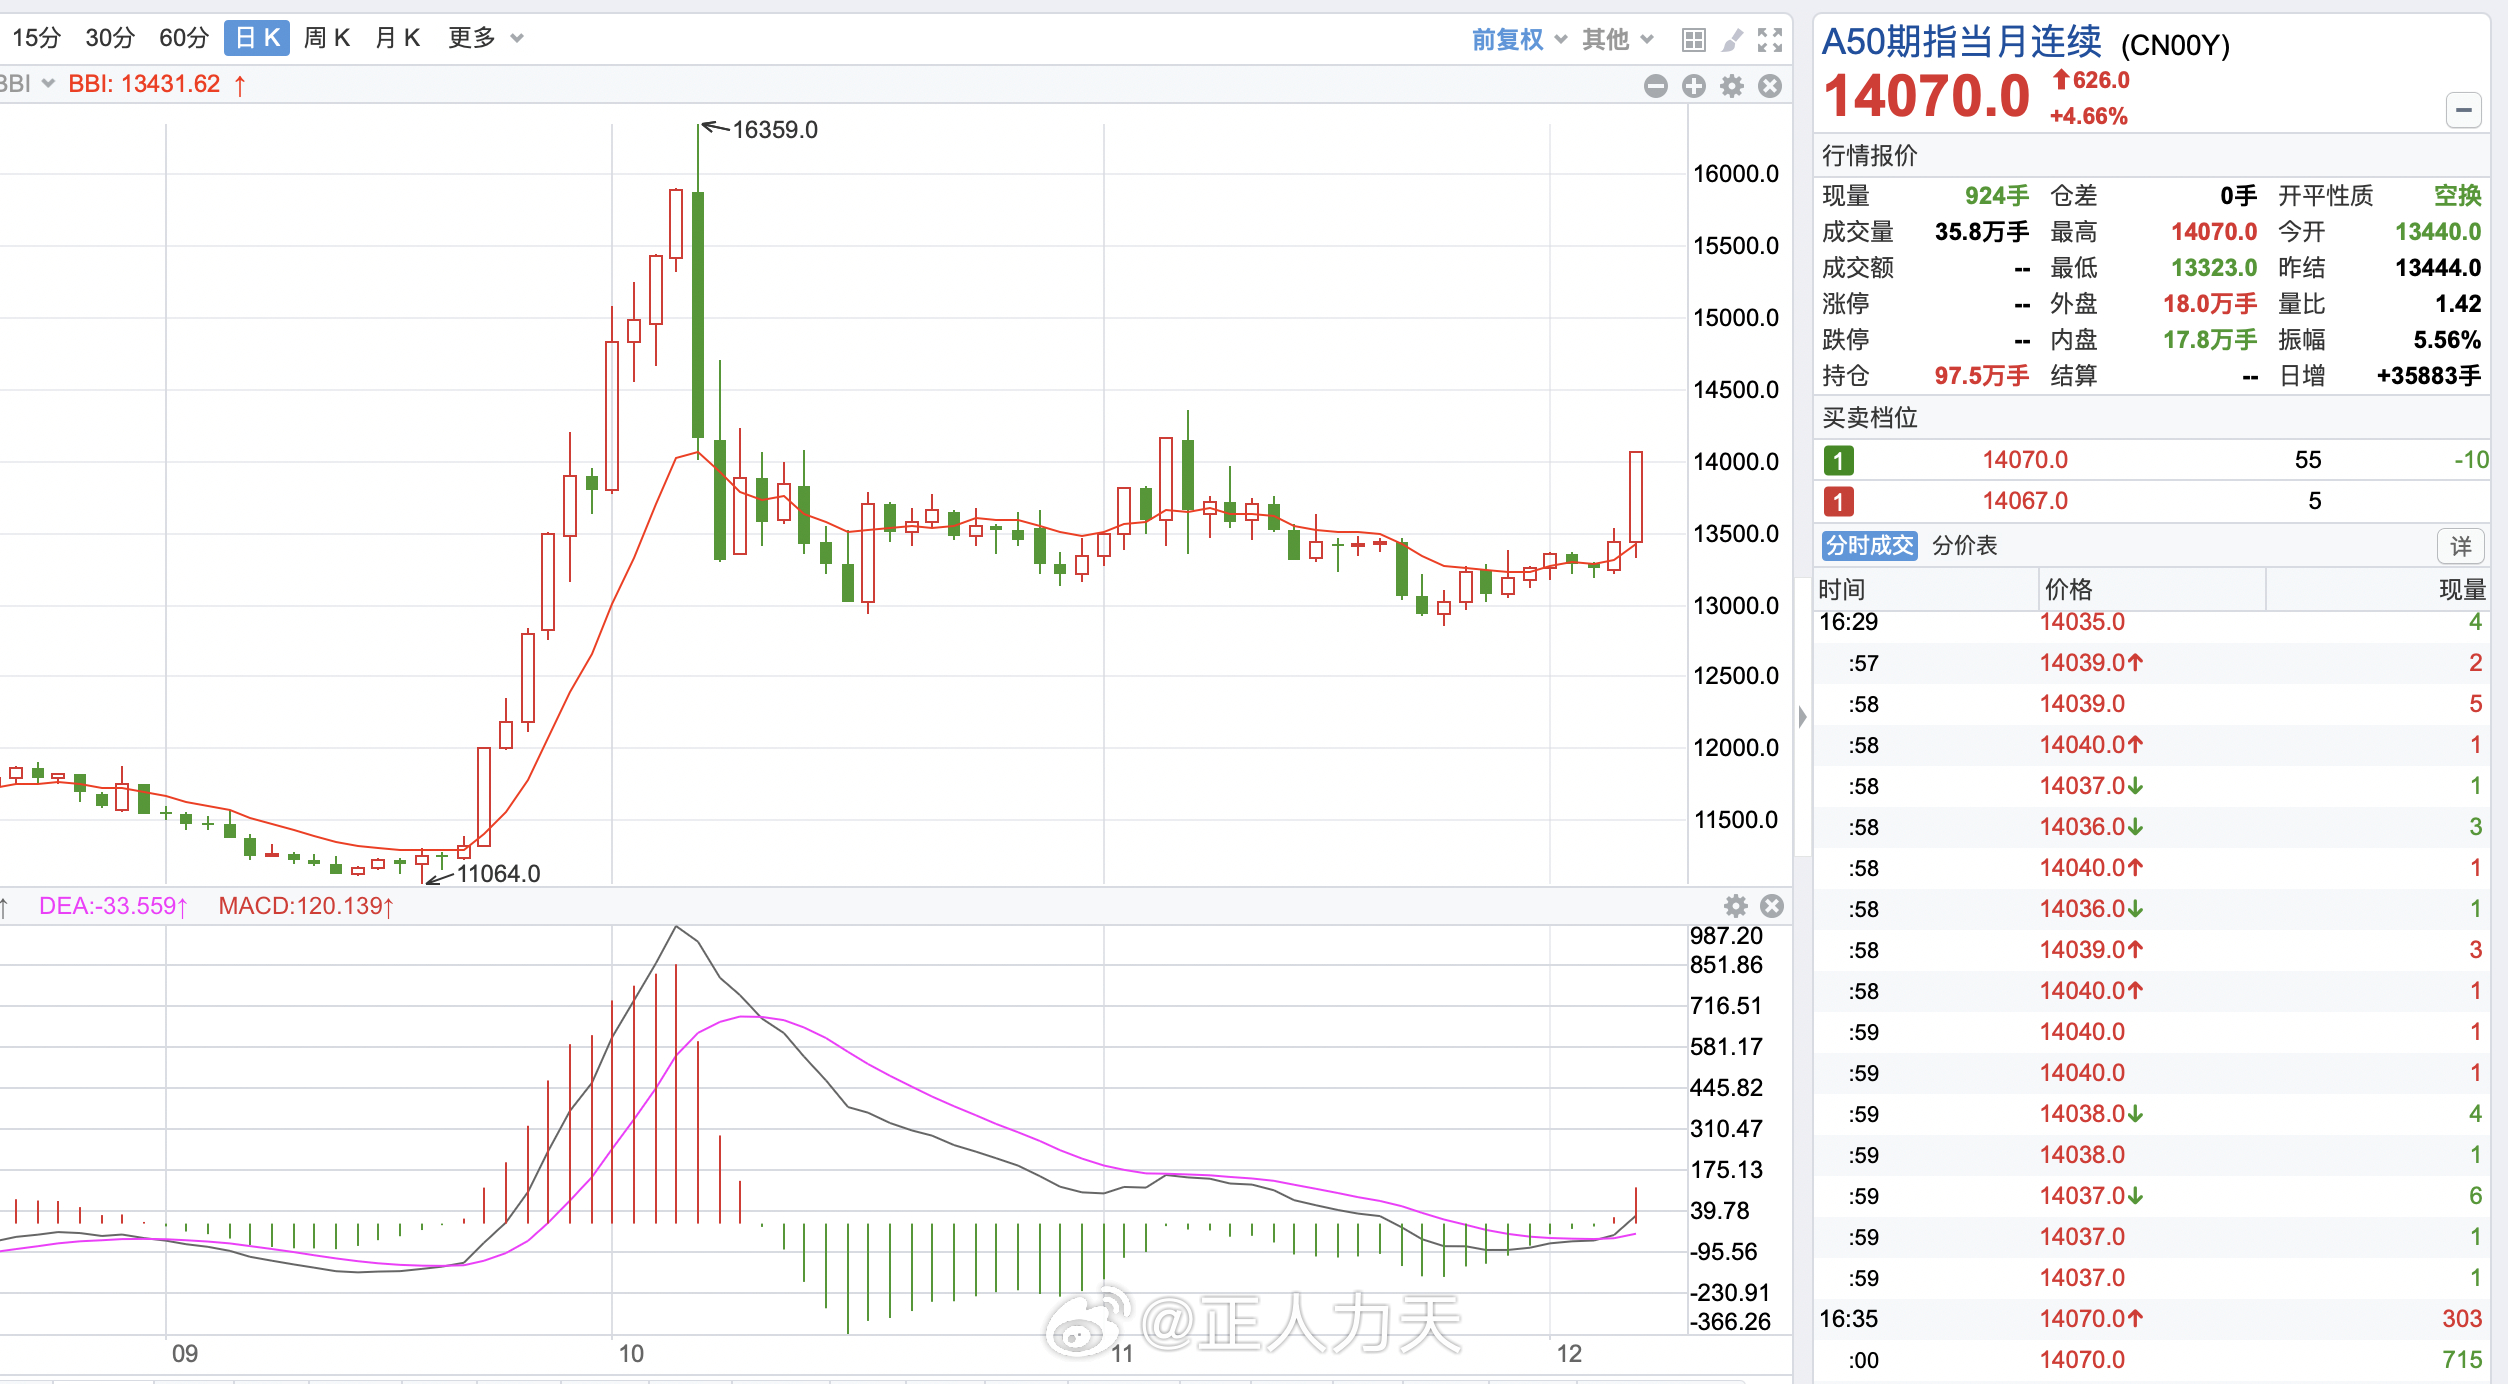
Task: Click the 昨结 value 13444.0
Action: point(2438,268)
